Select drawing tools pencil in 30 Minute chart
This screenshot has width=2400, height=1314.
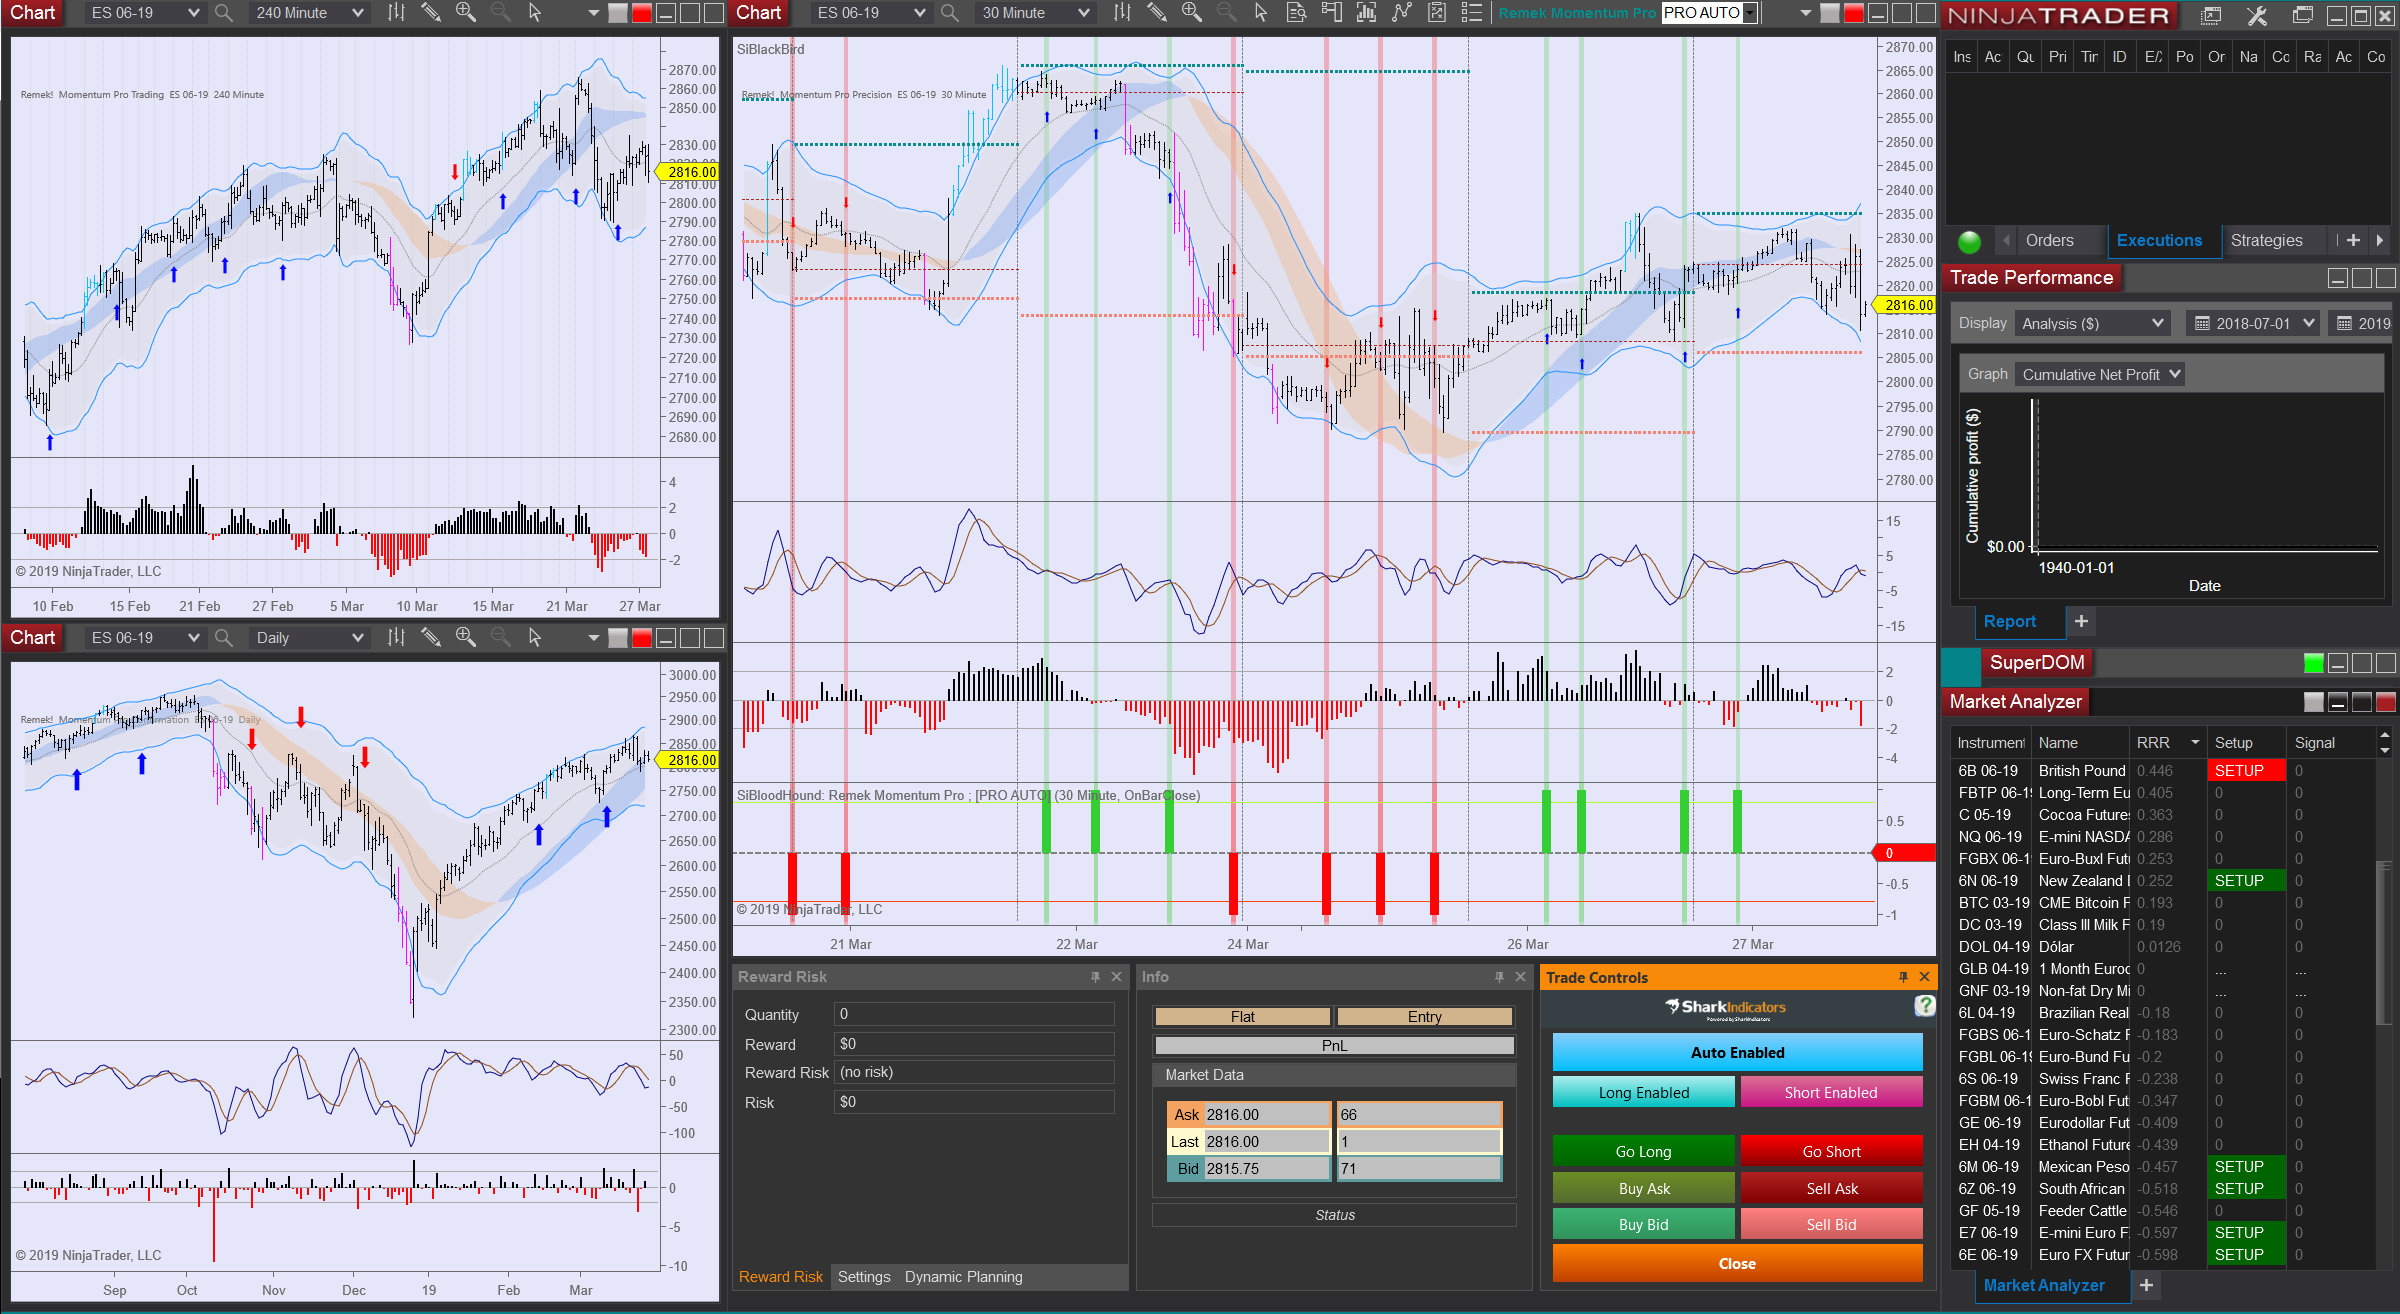(1156, 13)
